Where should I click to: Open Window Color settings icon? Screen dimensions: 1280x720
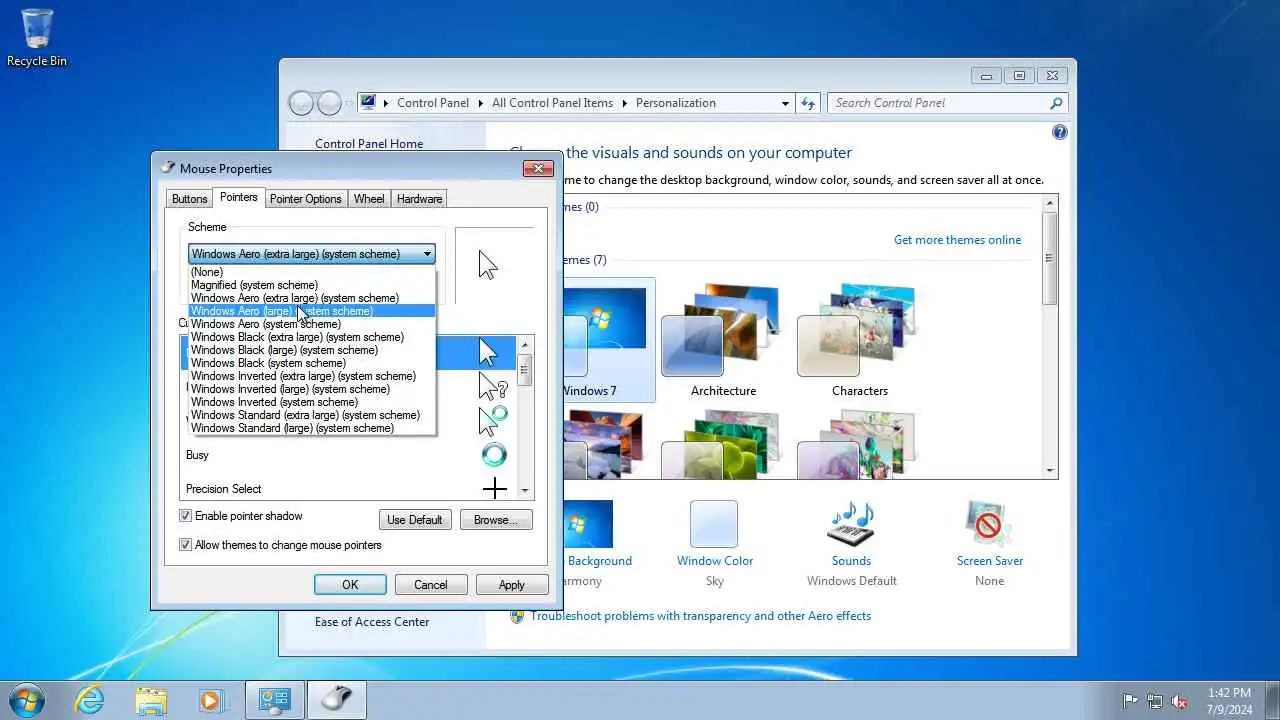[x=714, y=524]
